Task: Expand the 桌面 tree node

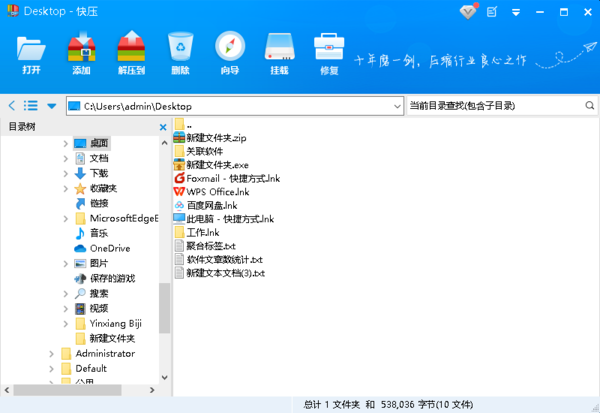Action: click(65, 144)
